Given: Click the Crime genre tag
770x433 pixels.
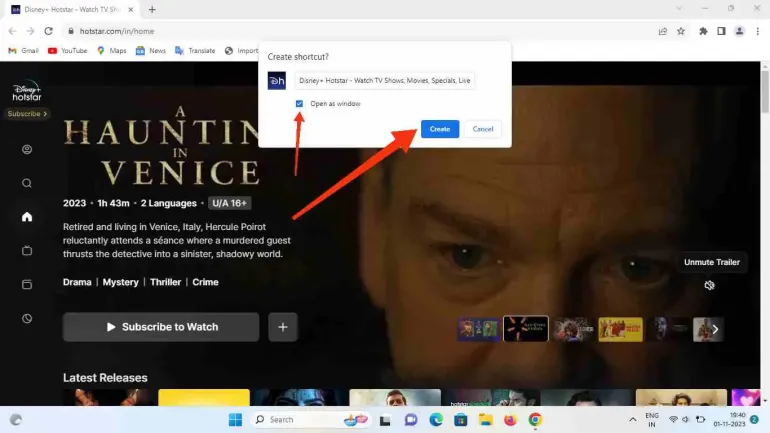Looking at the screenshot, I should click(205, 282).
